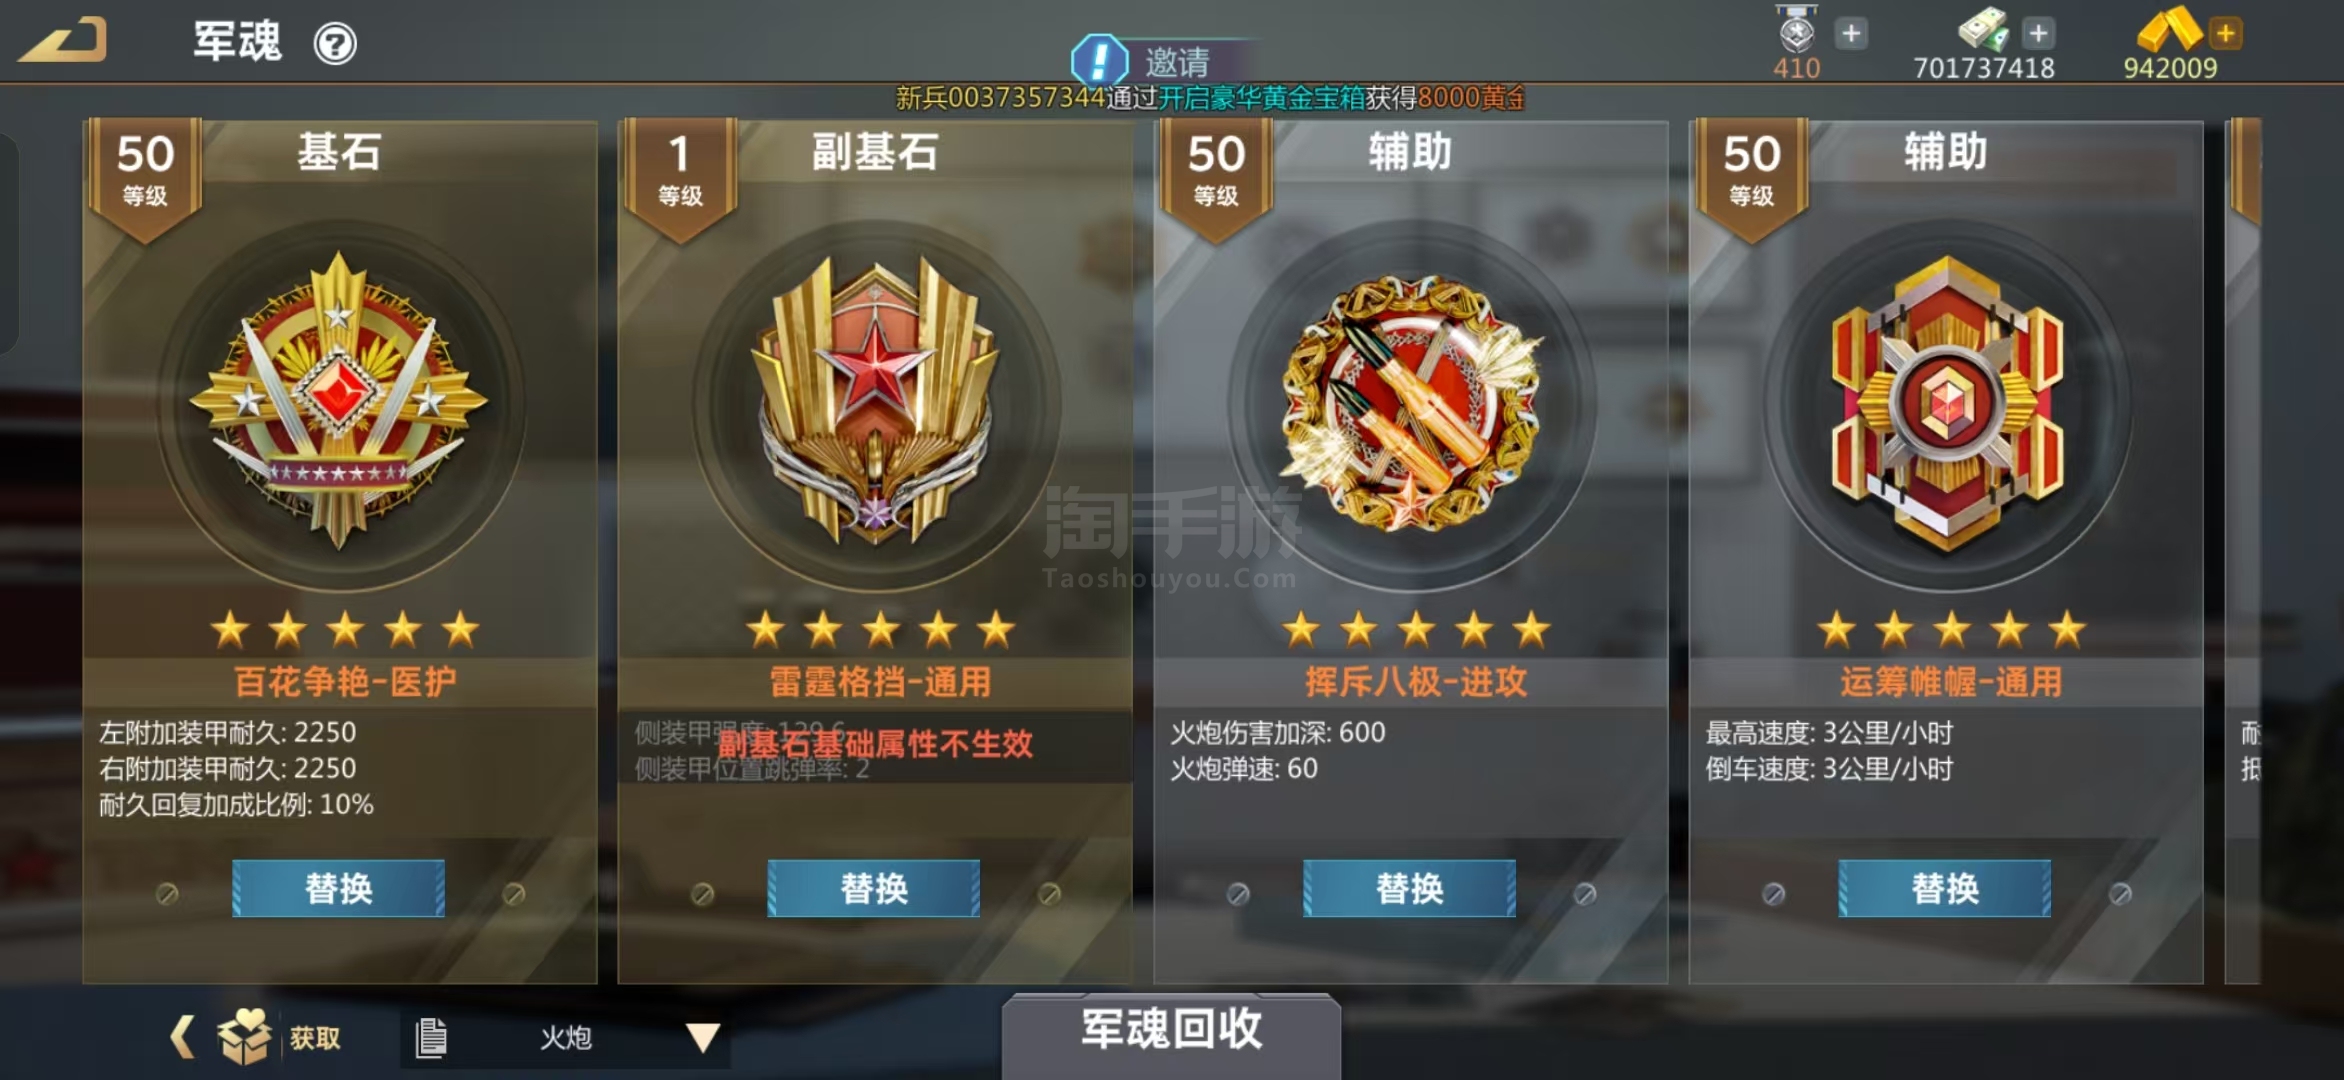Open the 火炮 filter selector

(566, 1038)
